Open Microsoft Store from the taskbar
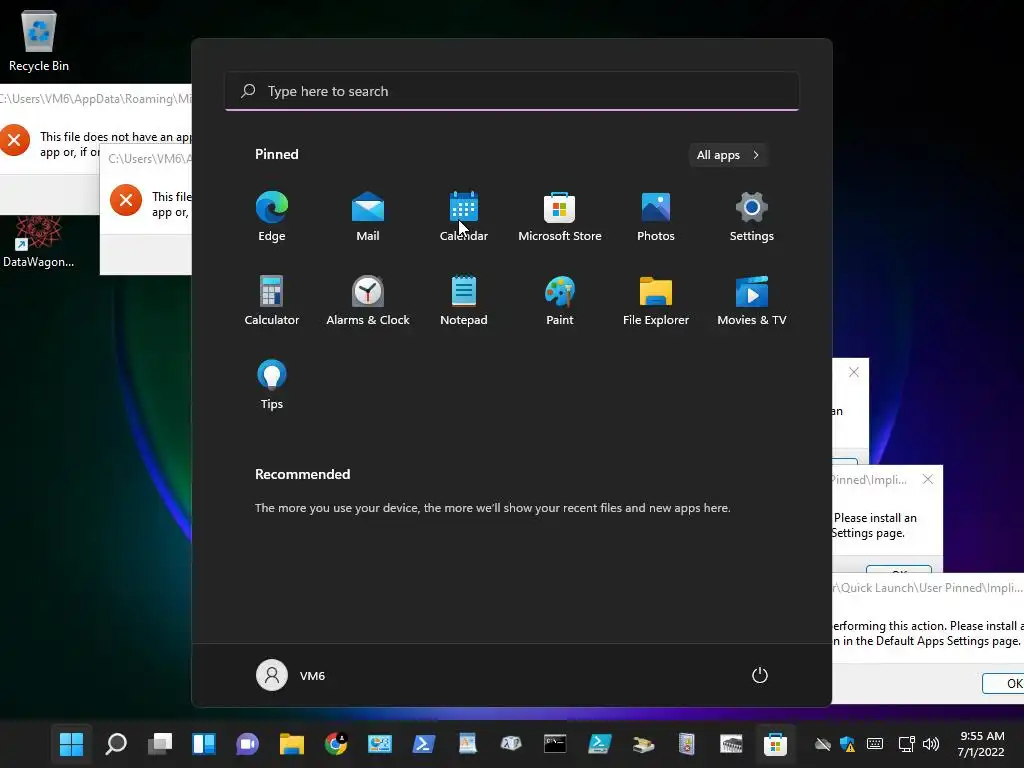This screenshot has width=1024, height=768. 775,744
